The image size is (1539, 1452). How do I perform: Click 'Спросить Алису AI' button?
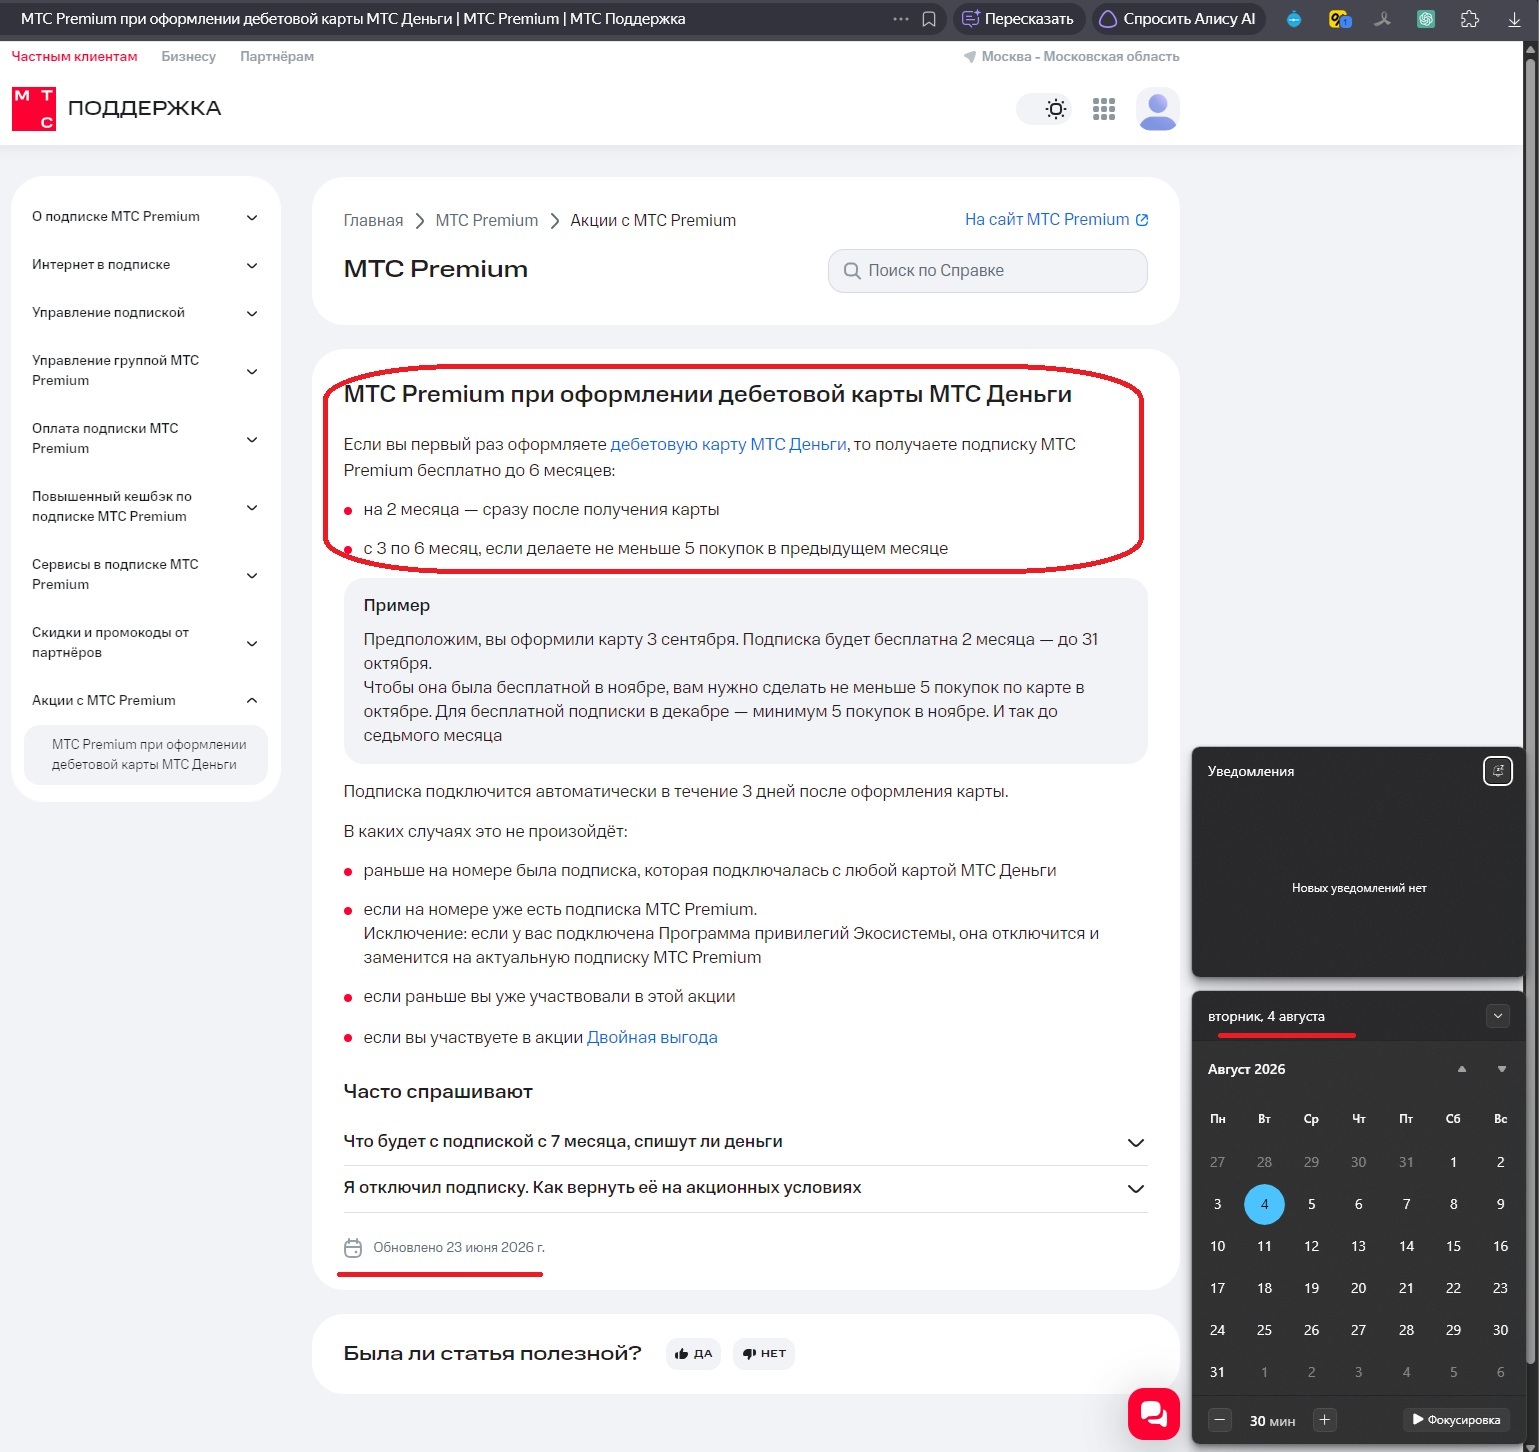[x=1177, y=19]
